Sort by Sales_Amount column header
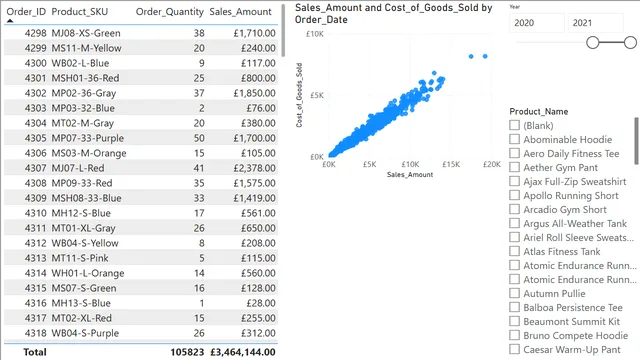Image resolution: width=640 pixels, height=360 pixels. tap(240, 12)
